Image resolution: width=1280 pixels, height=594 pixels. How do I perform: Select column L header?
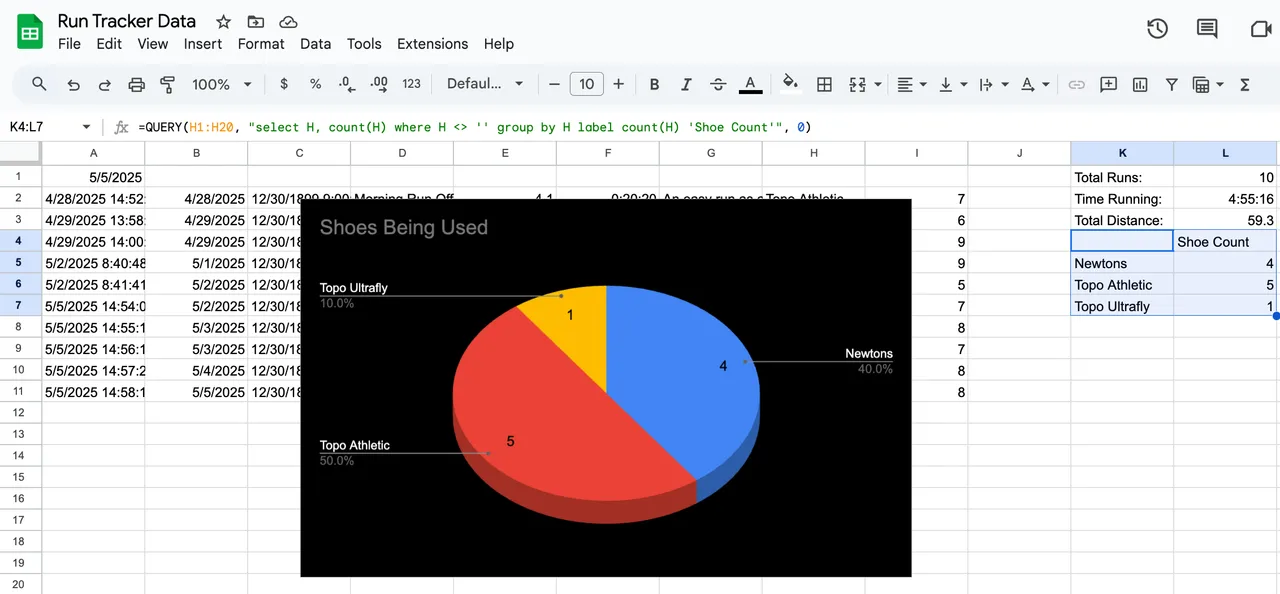pos(1225,153)
